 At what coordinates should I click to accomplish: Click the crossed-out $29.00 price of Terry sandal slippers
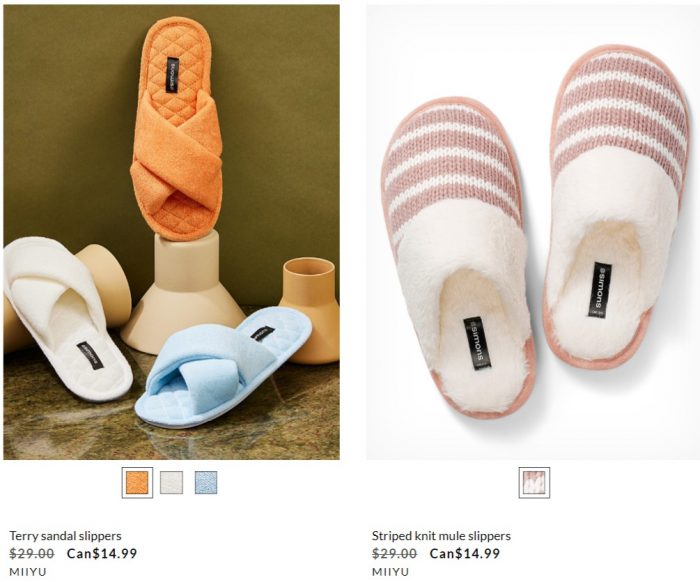tap(32, 553)
